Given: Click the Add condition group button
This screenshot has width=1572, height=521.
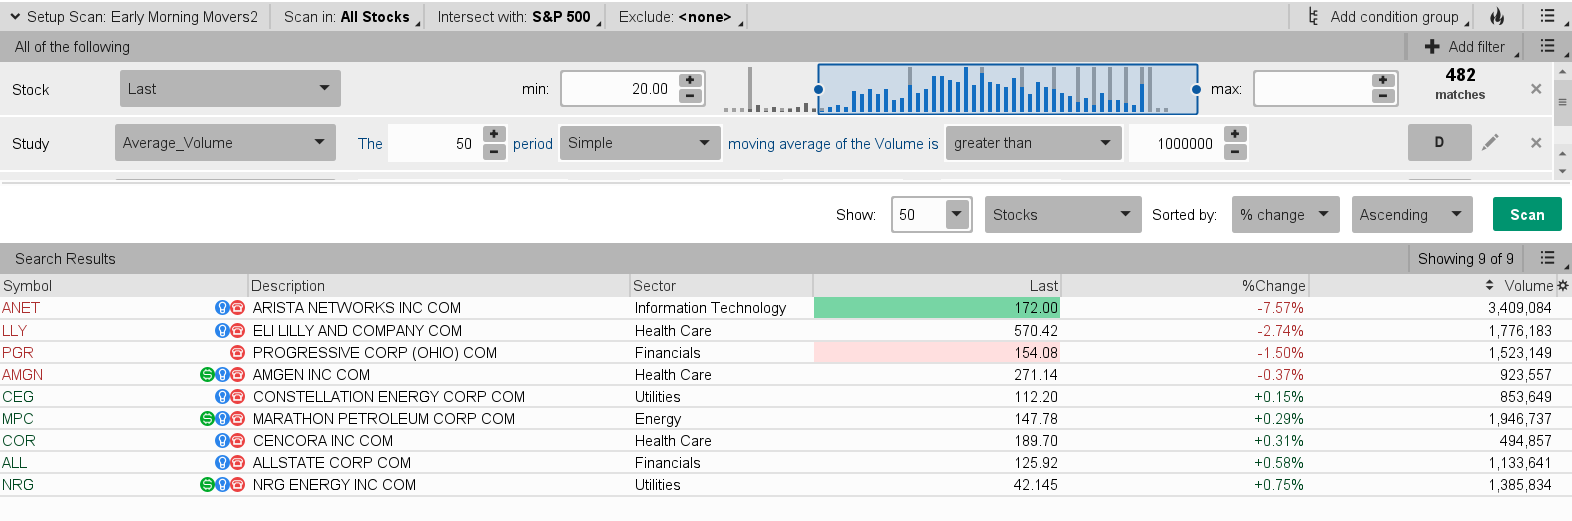Looking at the screenshot, I should (x=1388, y=17).
